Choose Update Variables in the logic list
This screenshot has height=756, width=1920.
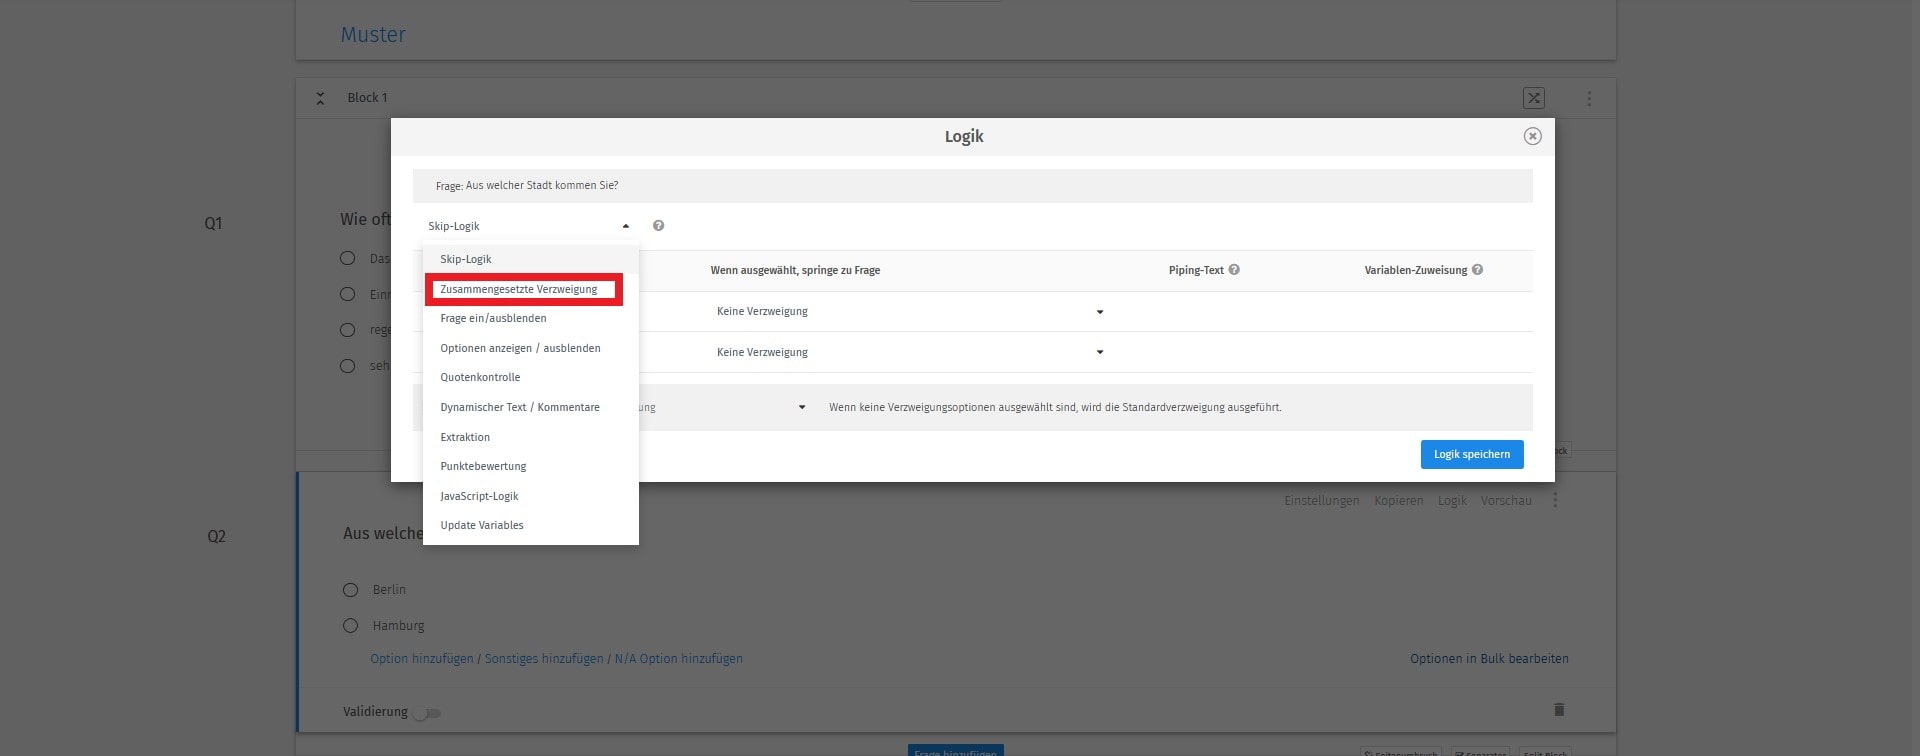tap(530, 525)
